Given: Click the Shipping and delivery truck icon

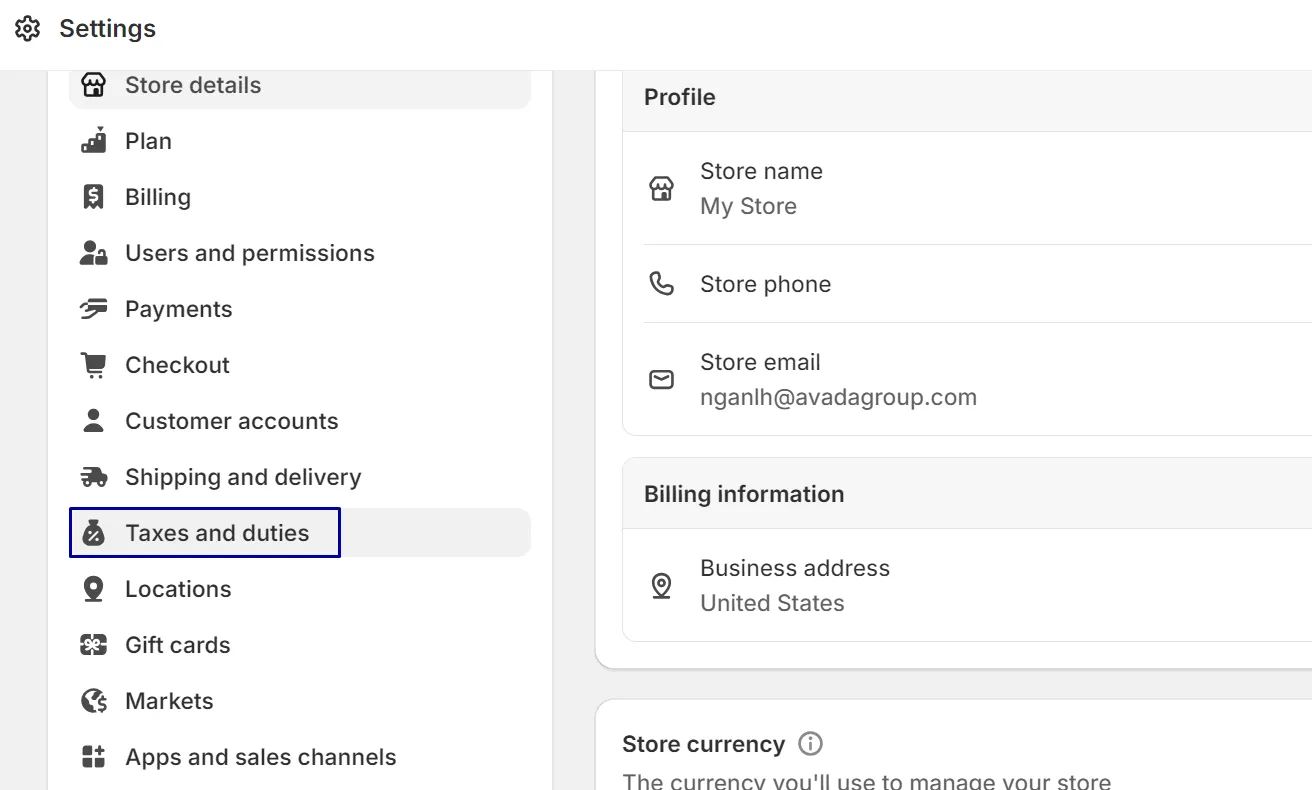Looking at the screenshot, I should click(x=93, y=477).
